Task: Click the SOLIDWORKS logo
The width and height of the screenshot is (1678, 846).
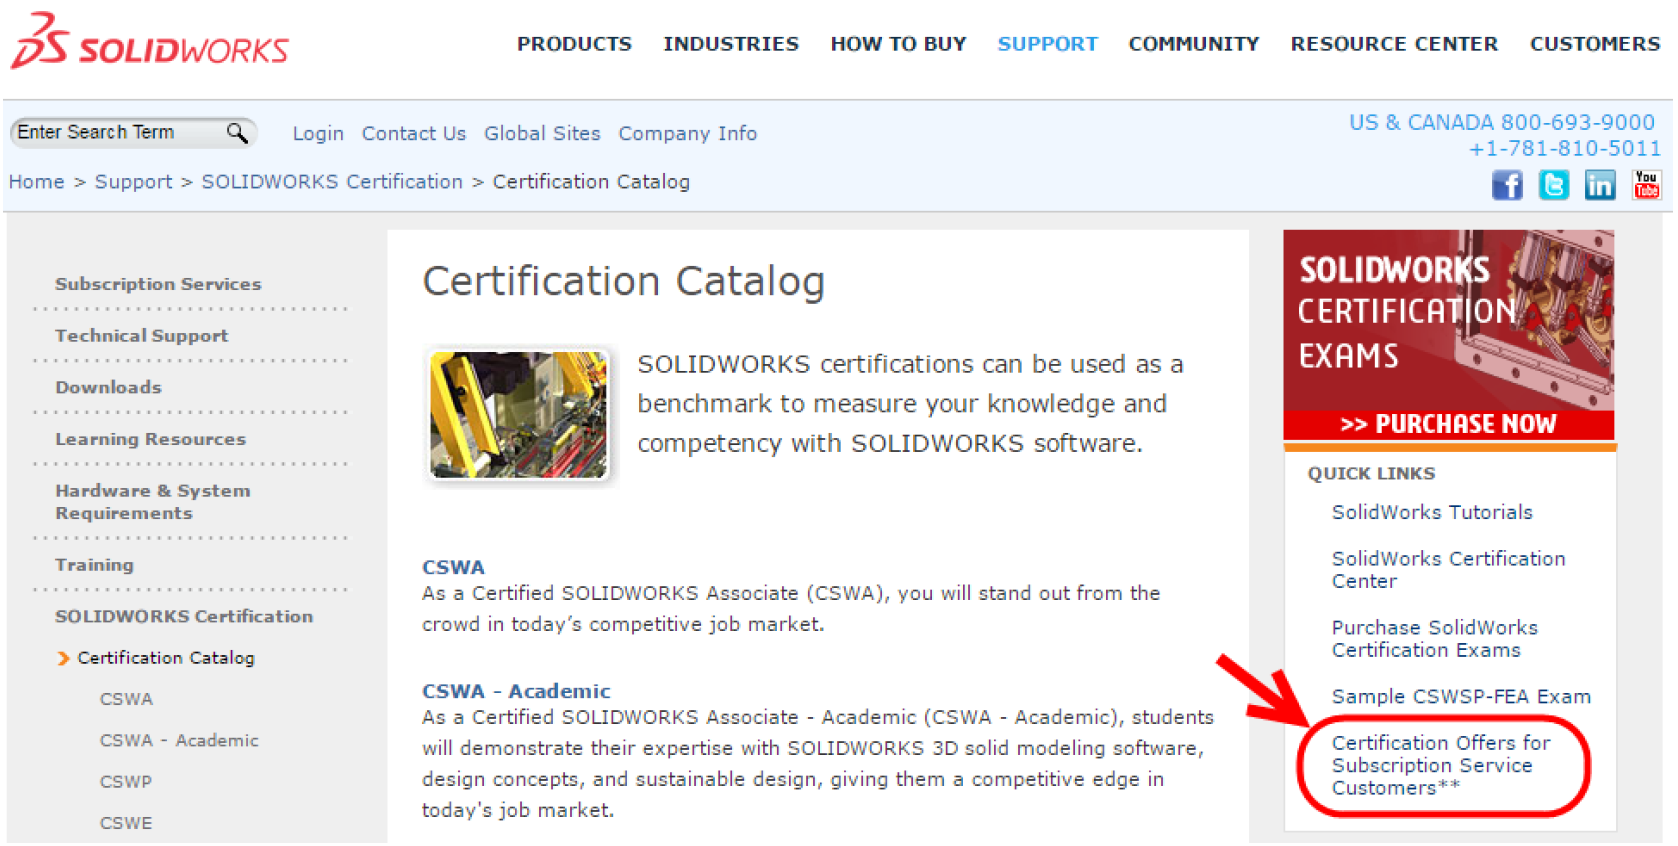Action: (x=150, y=41)
